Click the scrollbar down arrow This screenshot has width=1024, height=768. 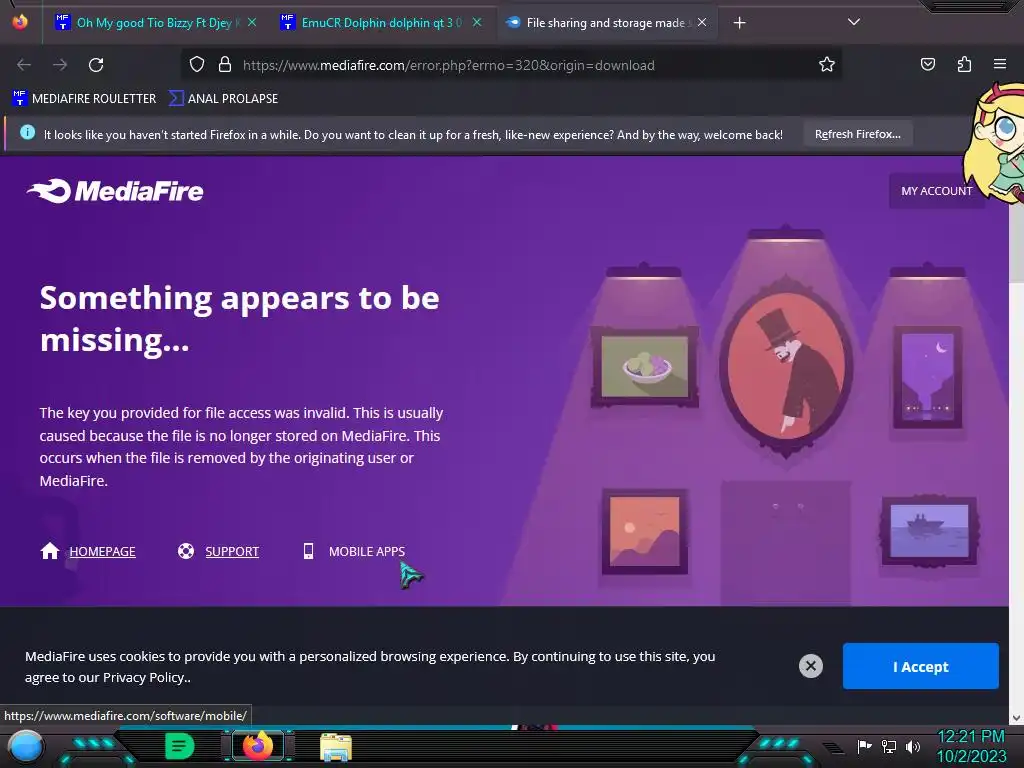coord(1016,718)
